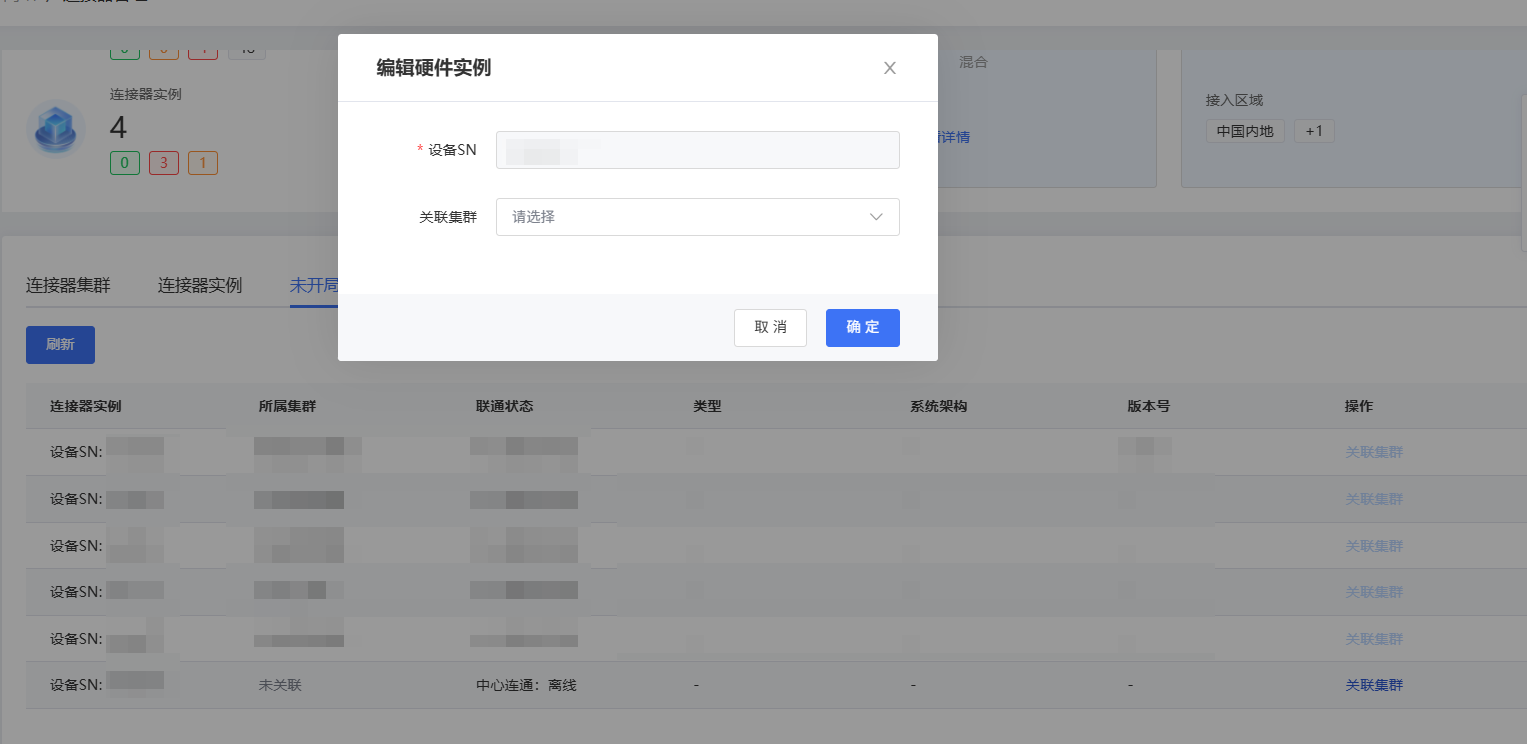Confirm with the 确定 button
Viewport: 1527px width, 744px height.
(x=862, y=328)
